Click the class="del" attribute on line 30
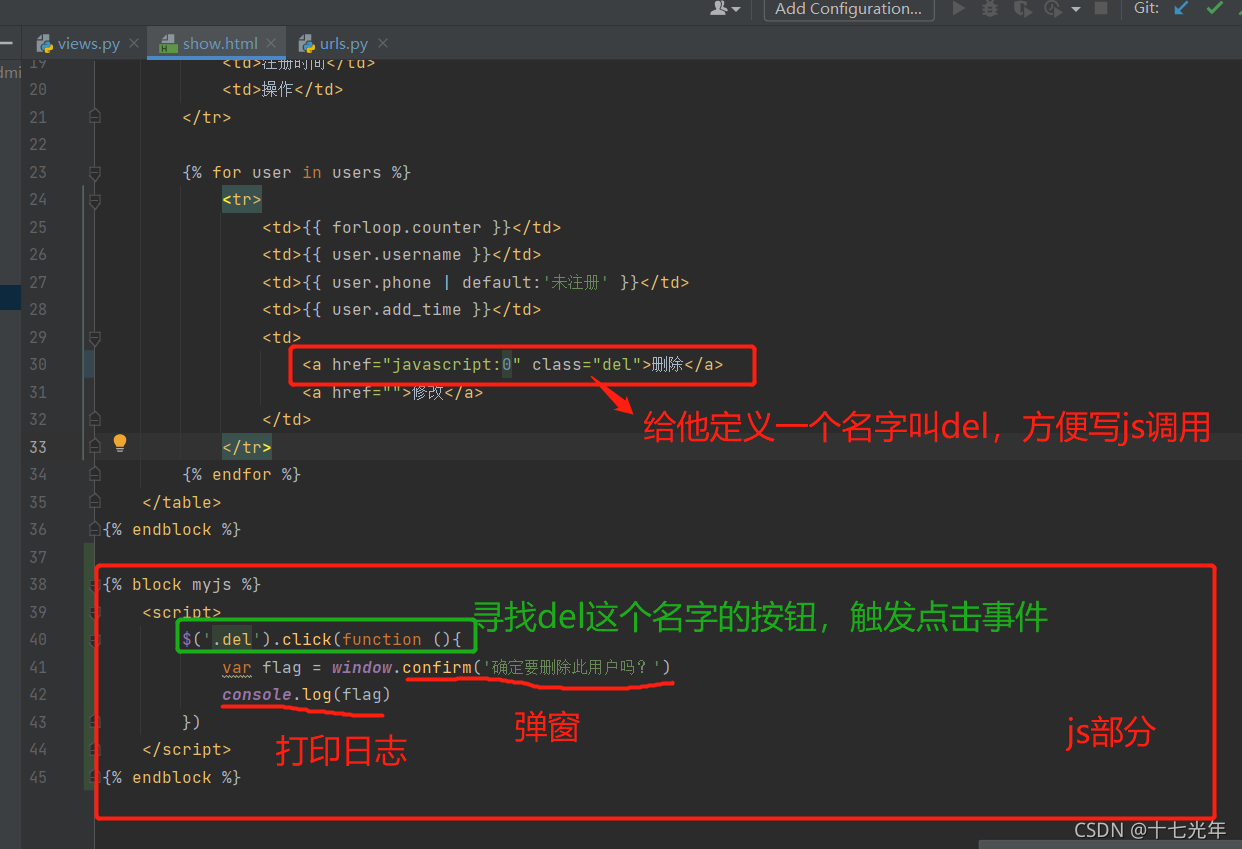This screenshot has height=849, width=1242. 587,365
